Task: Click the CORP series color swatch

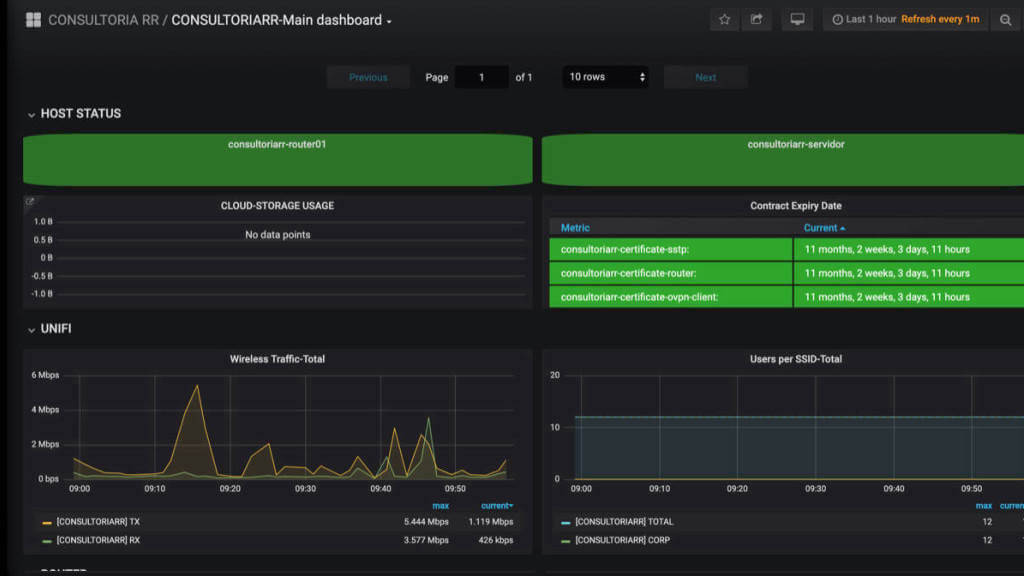Action: pos(566,541)
